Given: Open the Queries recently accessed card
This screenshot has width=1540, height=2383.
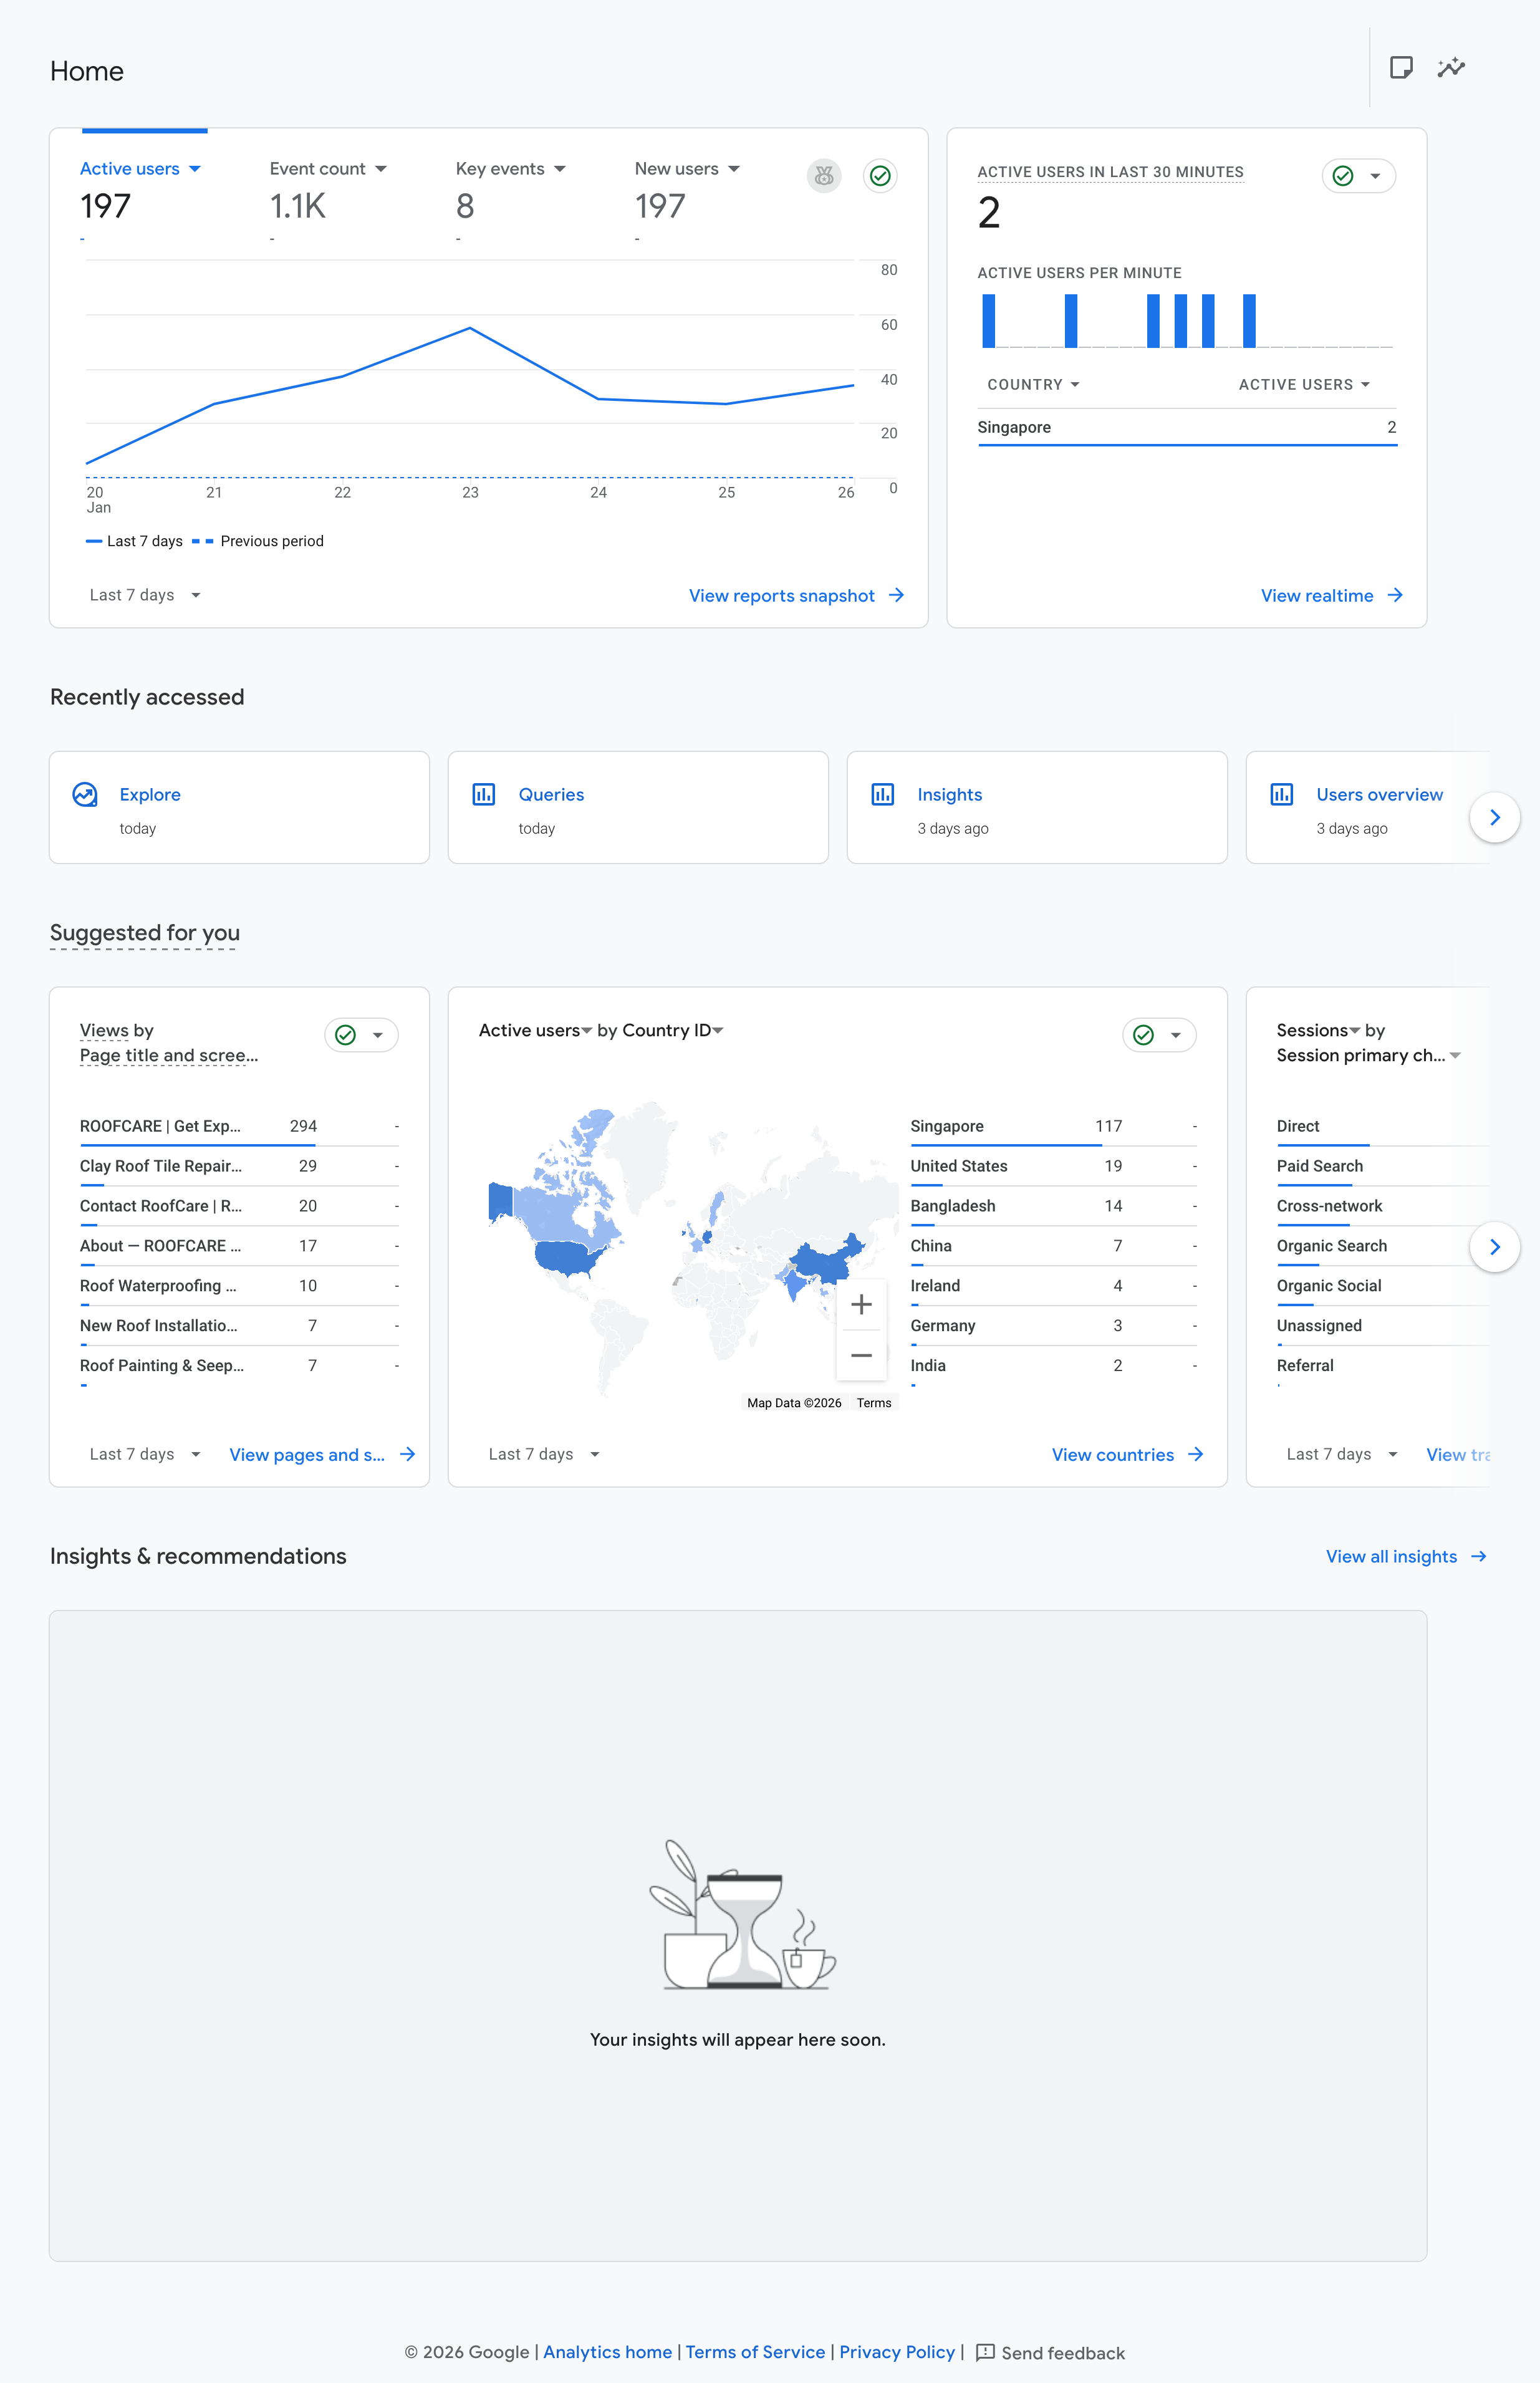Looking at the screenshot, I should pos(638,807).
